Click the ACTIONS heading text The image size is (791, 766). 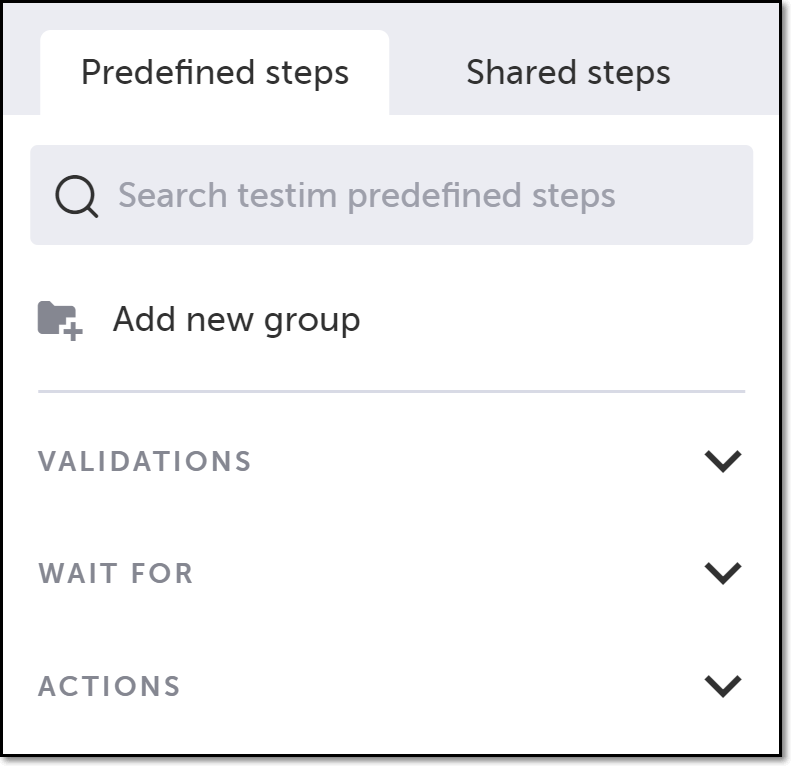click(x=110, y=686)
